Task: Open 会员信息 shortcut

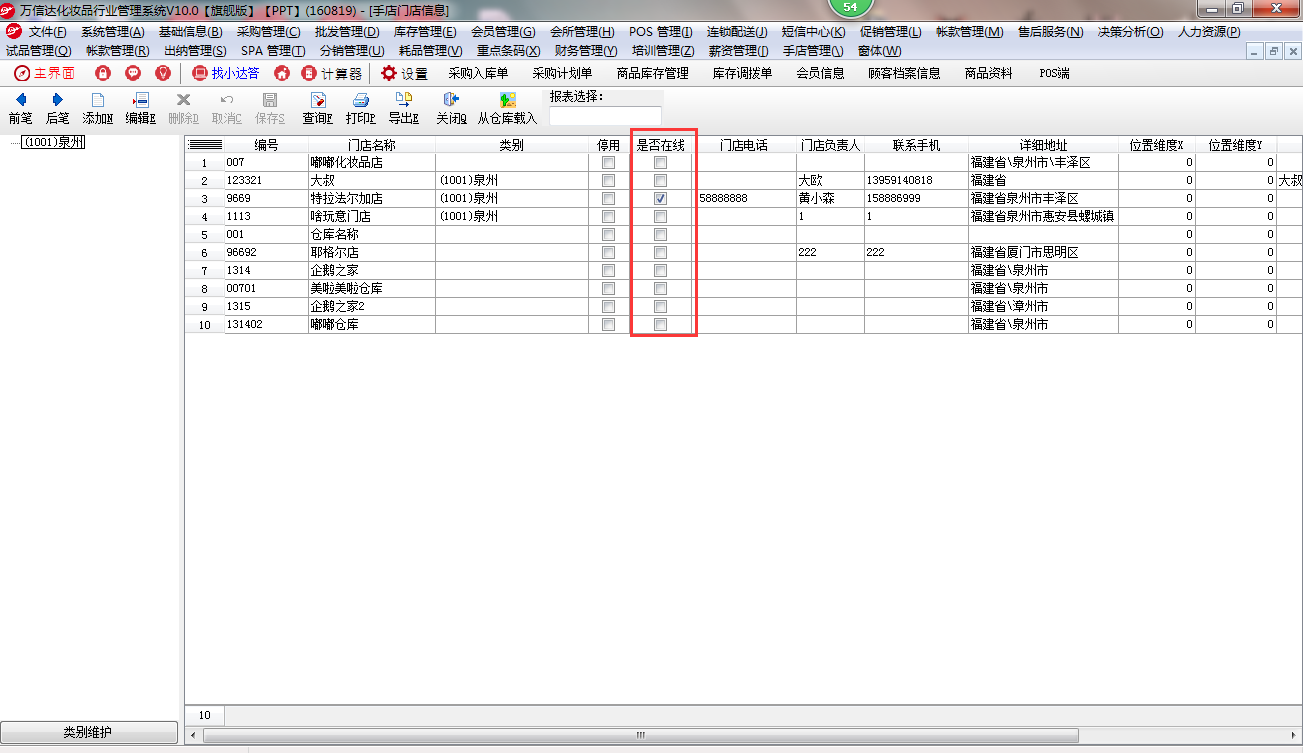Action: [820, 73]
